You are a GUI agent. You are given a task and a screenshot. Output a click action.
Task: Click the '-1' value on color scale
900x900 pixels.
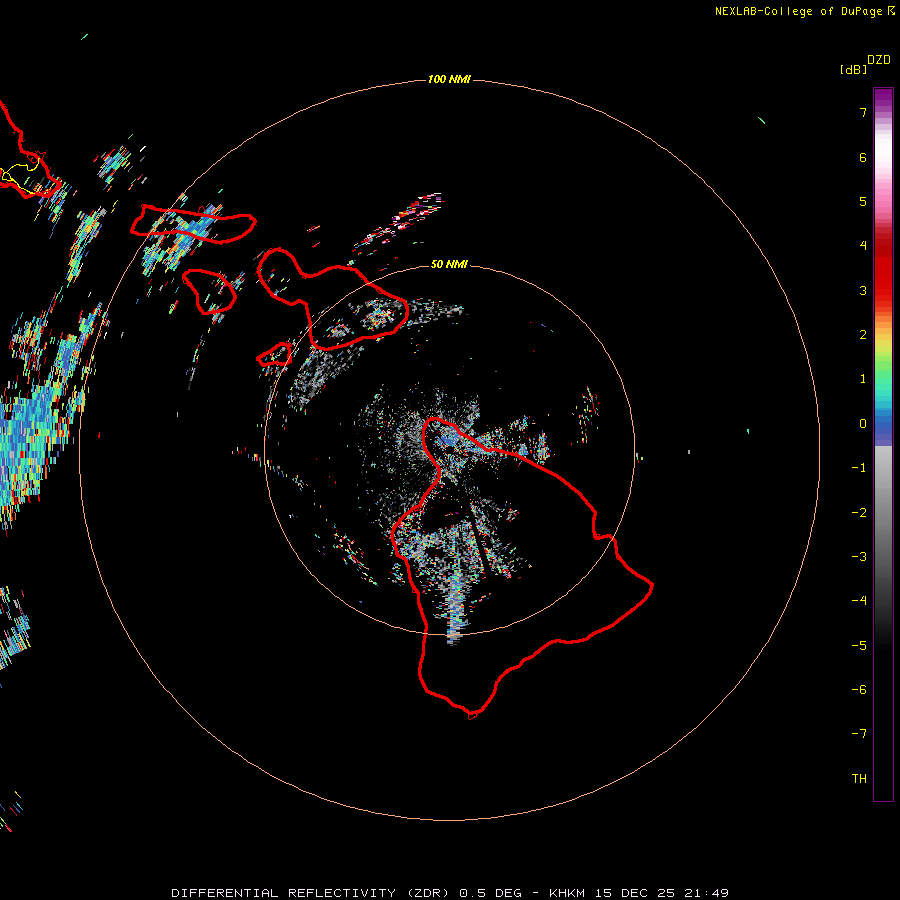pyautogui.click(x=859, y=468)
